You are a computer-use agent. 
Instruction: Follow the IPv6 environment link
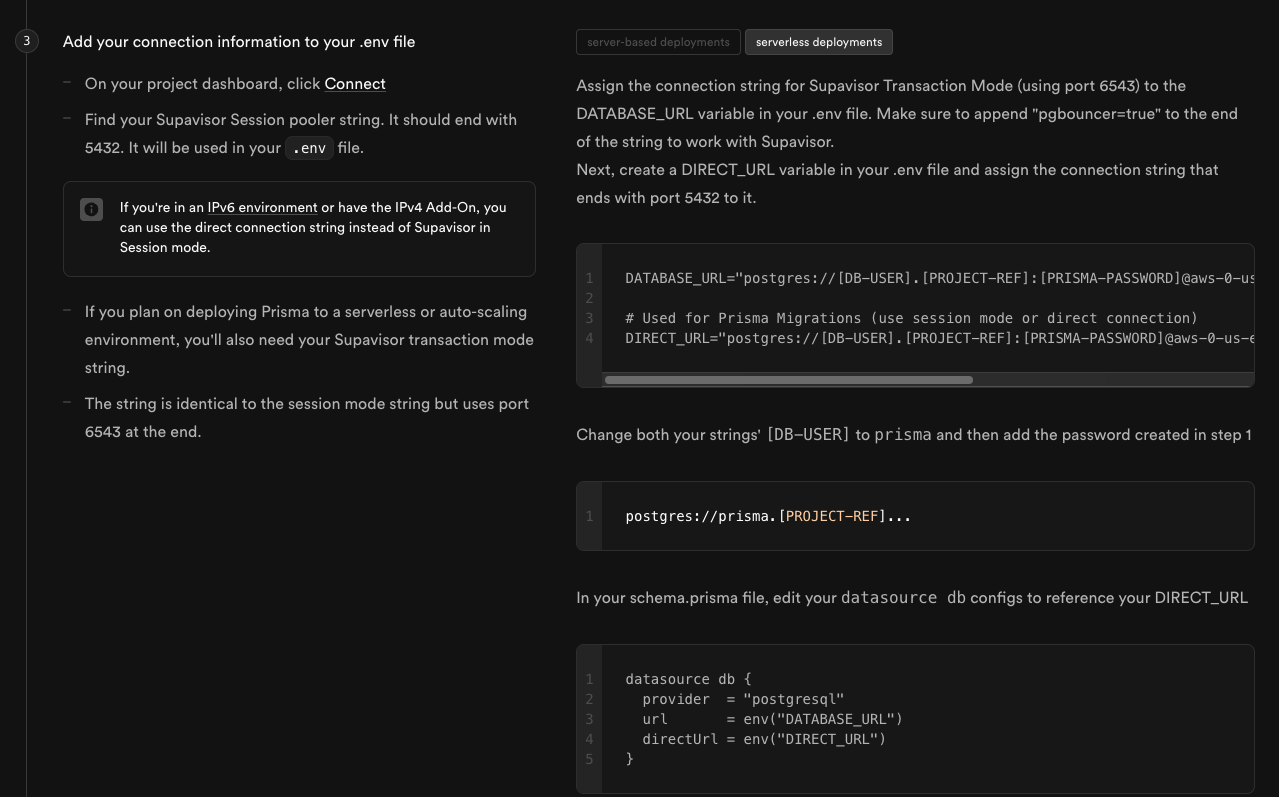(x=262, y=208)
